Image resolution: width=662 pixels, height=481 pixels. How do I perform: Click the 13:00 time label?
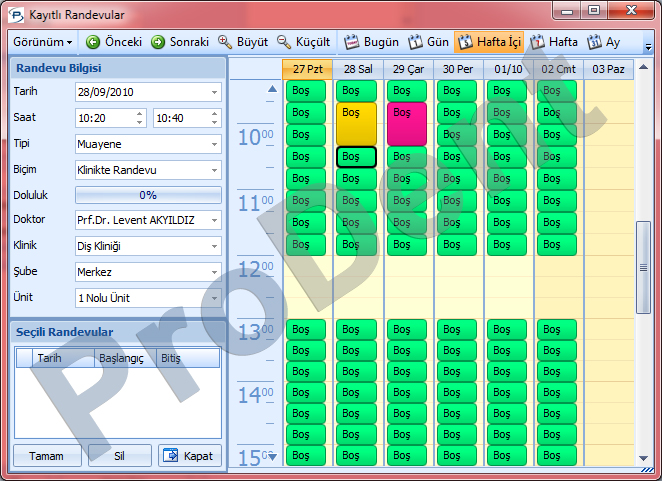256,332
